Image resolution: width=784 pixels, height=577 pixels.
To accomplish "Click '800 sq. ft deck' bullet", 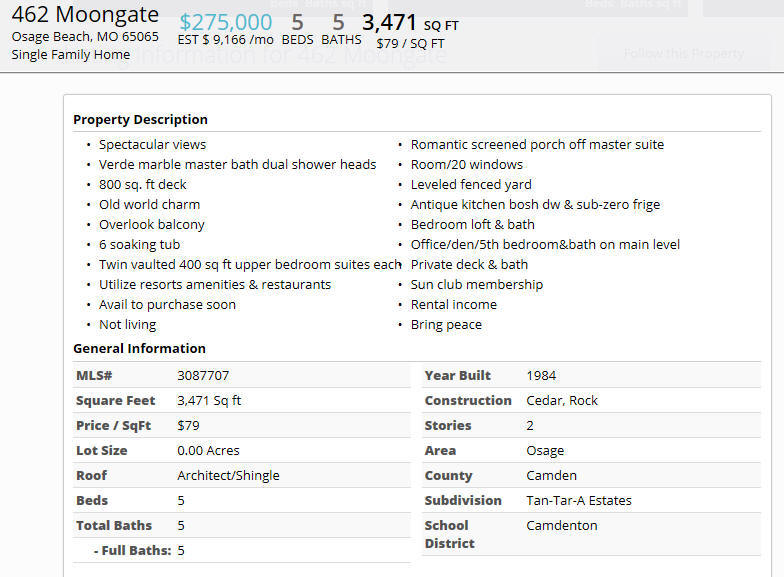I will tap(142, 184).
